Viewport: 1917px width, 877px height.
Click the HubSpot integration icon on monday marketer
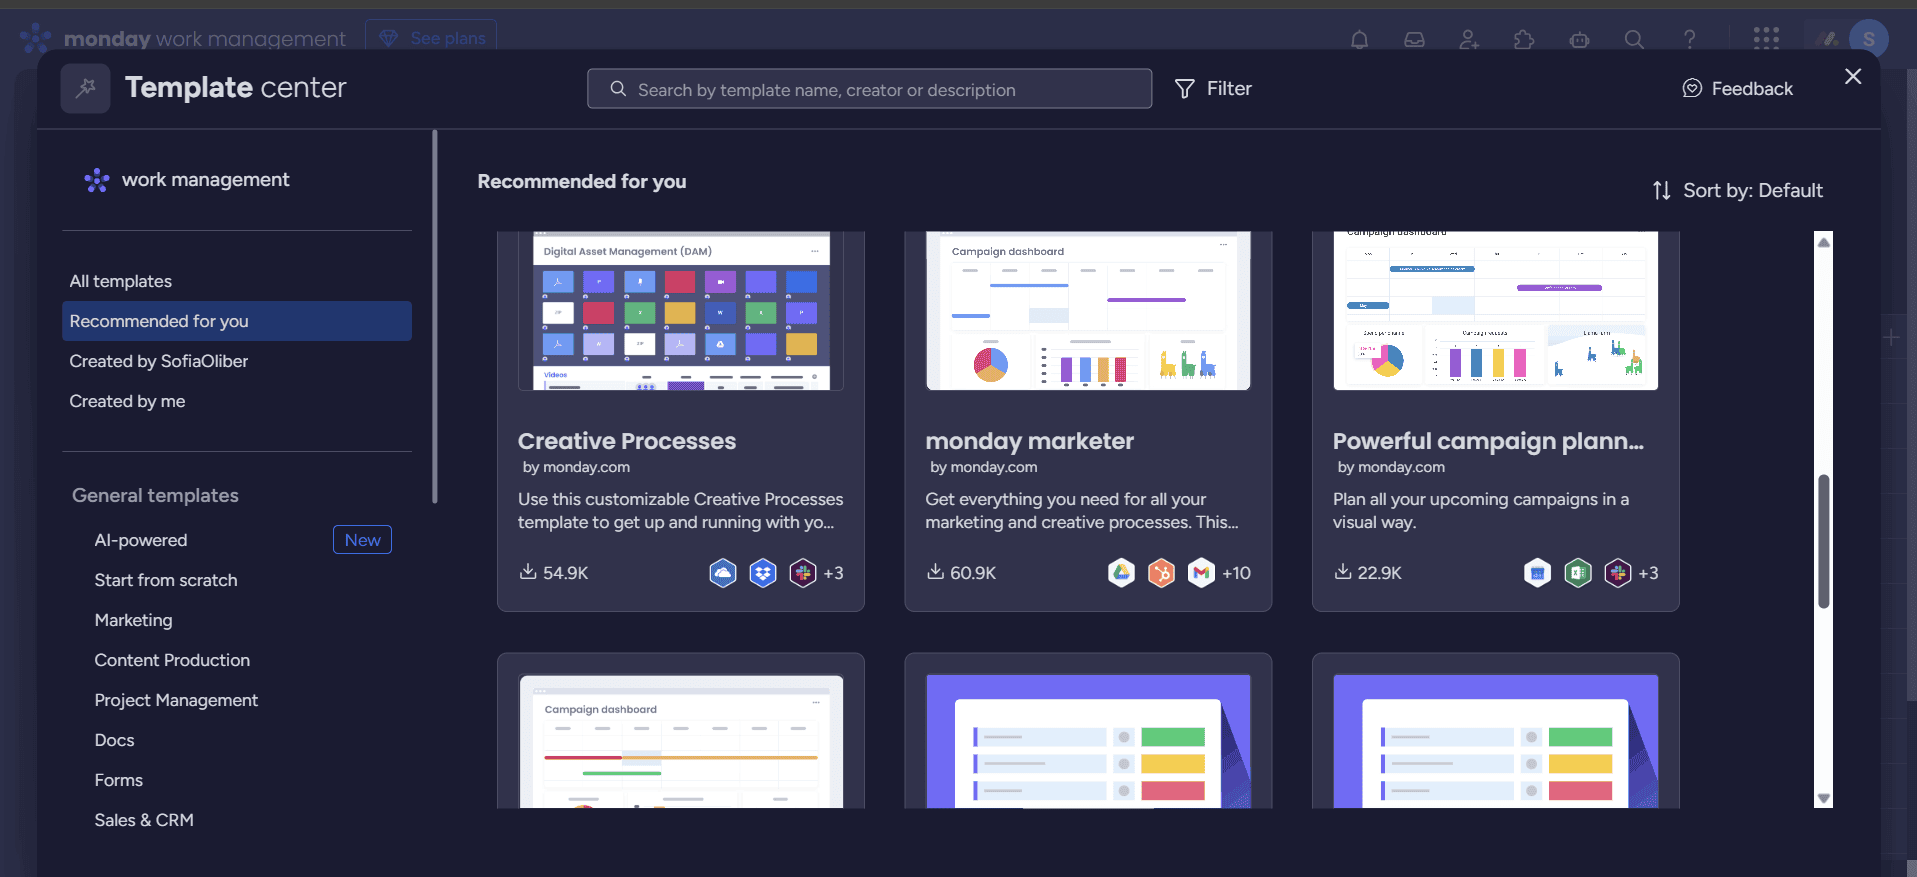click(x=1161, y=573)
